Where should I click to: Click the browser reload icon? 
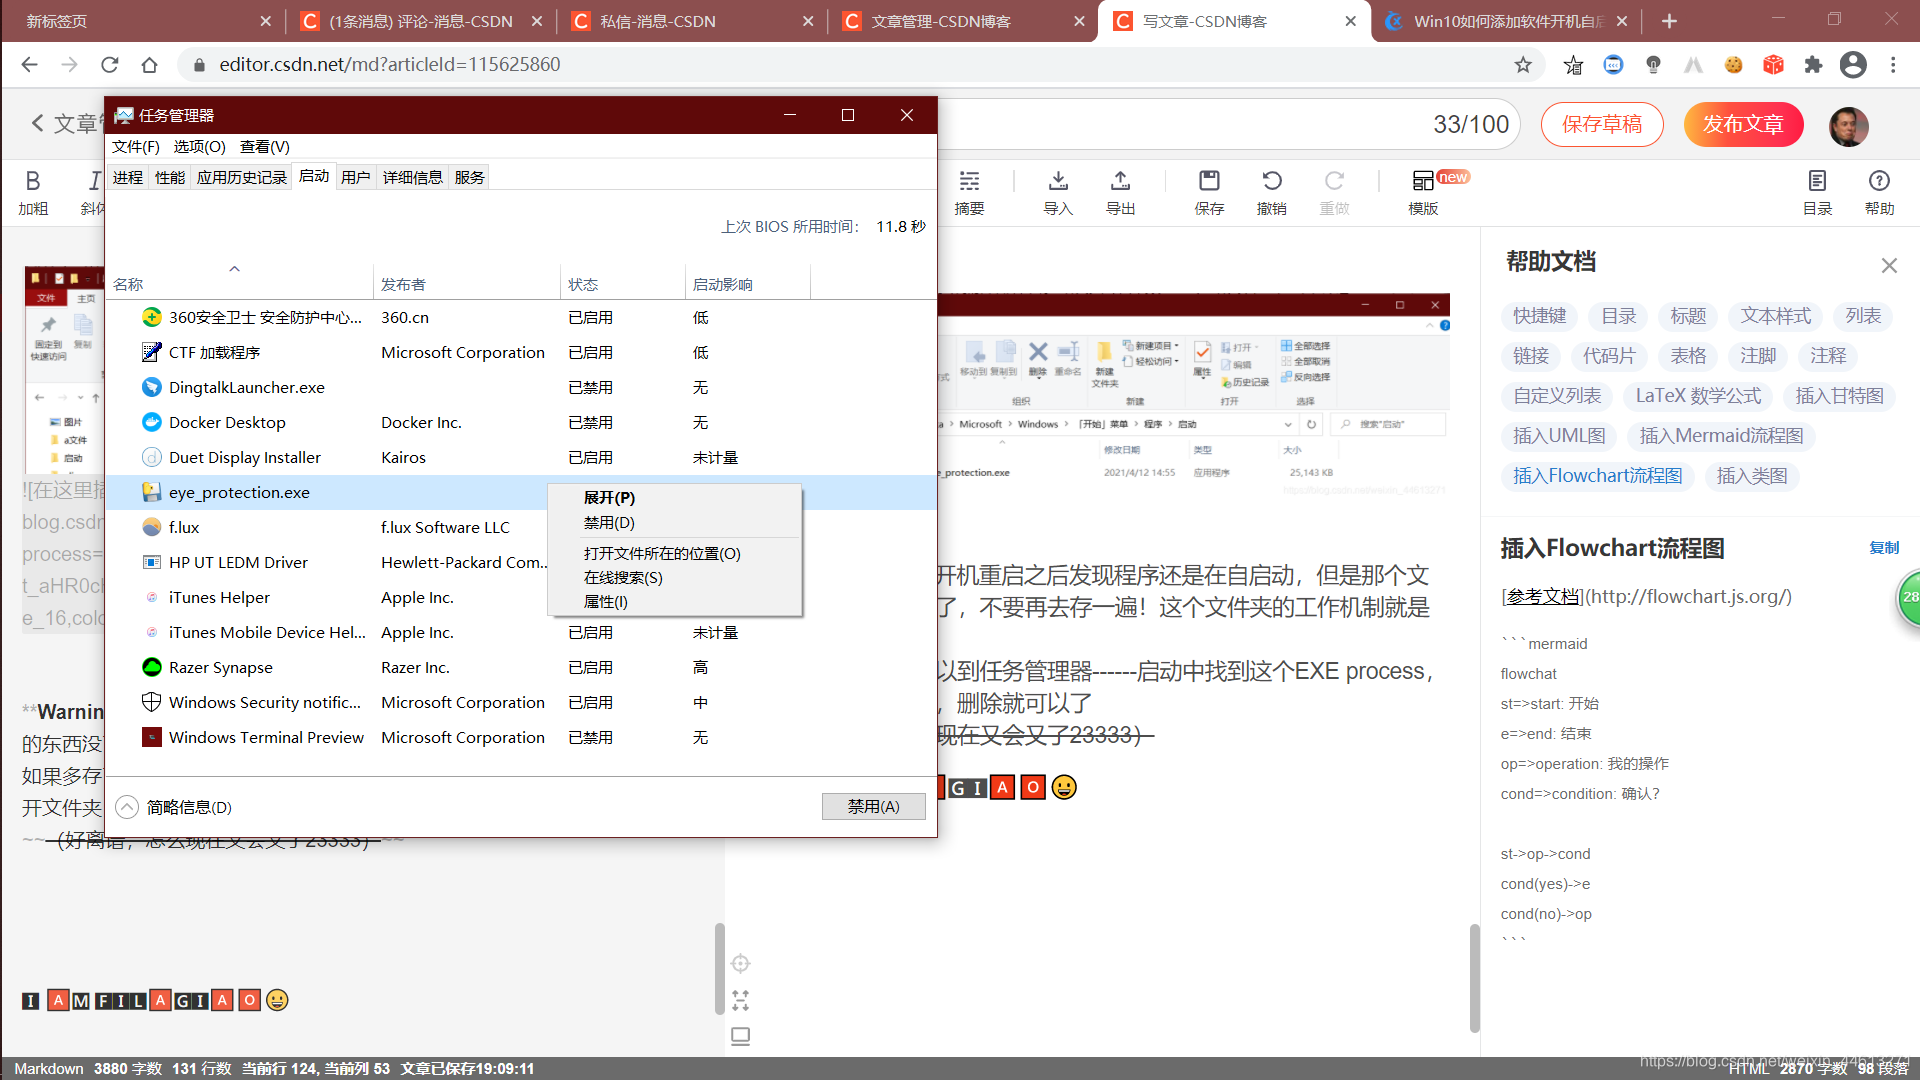[x=110, y=65]
